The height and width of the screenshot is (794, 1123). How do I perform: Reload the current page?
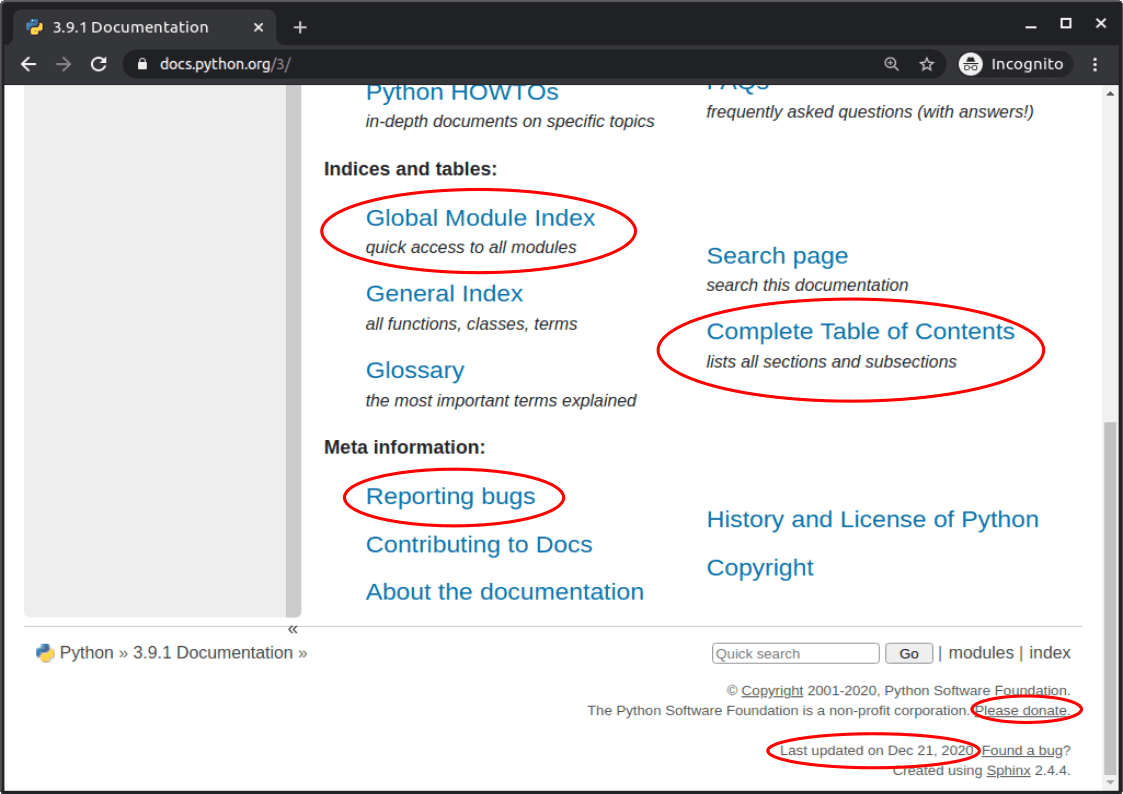click(x=98, y=63)
